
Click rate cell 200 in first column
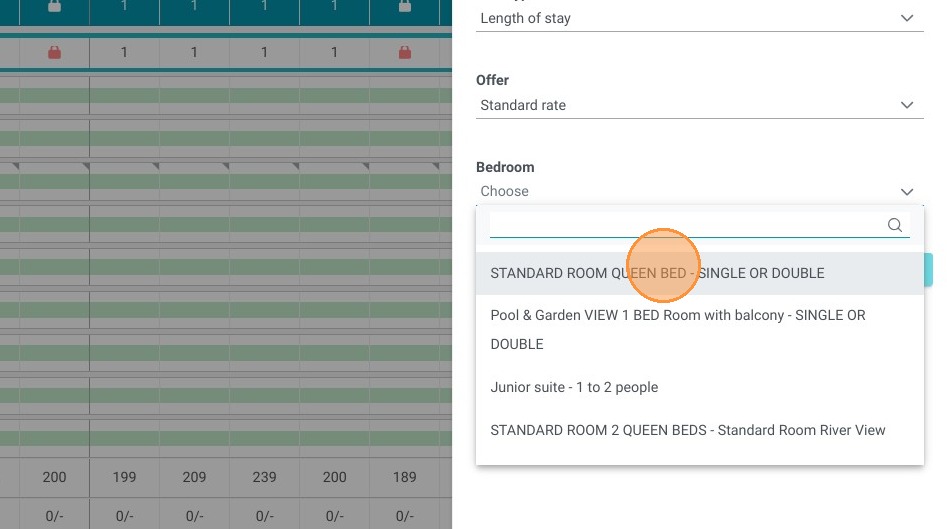54,477
